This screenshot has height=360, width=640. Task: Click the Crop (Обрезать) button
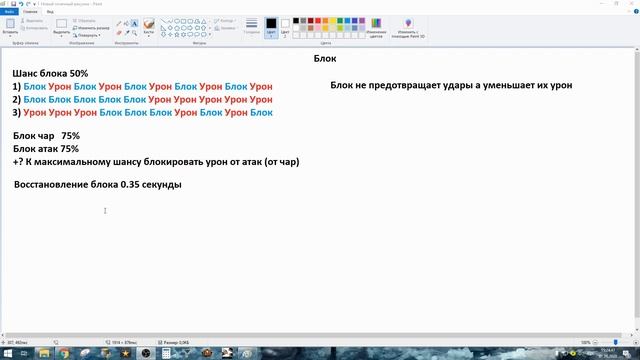(x=84, y=20)
